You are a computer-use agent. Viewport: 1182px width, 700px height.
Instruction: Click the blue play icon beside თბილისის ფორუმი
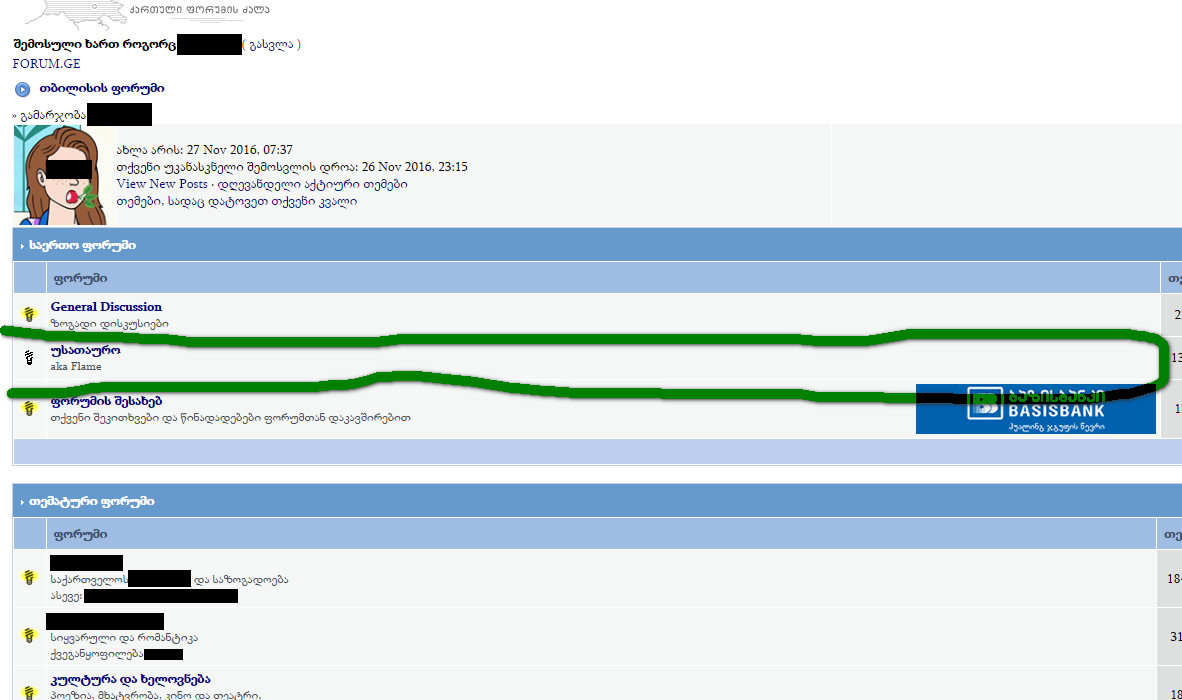23,90
